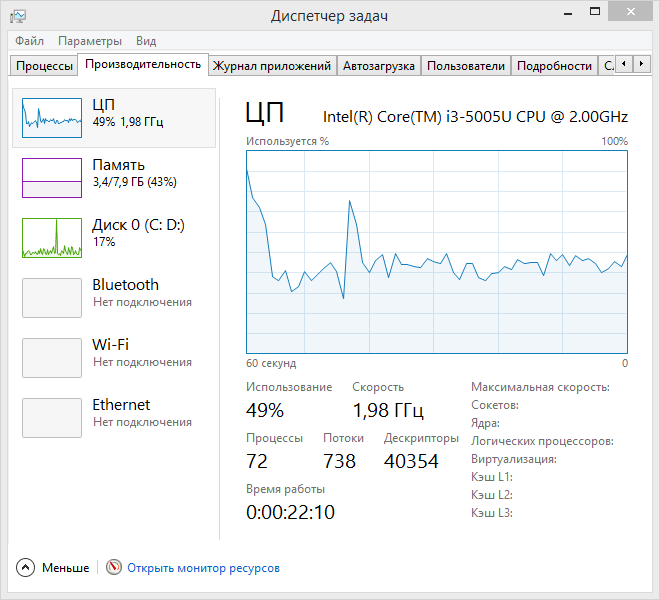Viewport: 660px width, 600px height.
Task: Click the Task Manager title bar icon
Action: point(19,16)
